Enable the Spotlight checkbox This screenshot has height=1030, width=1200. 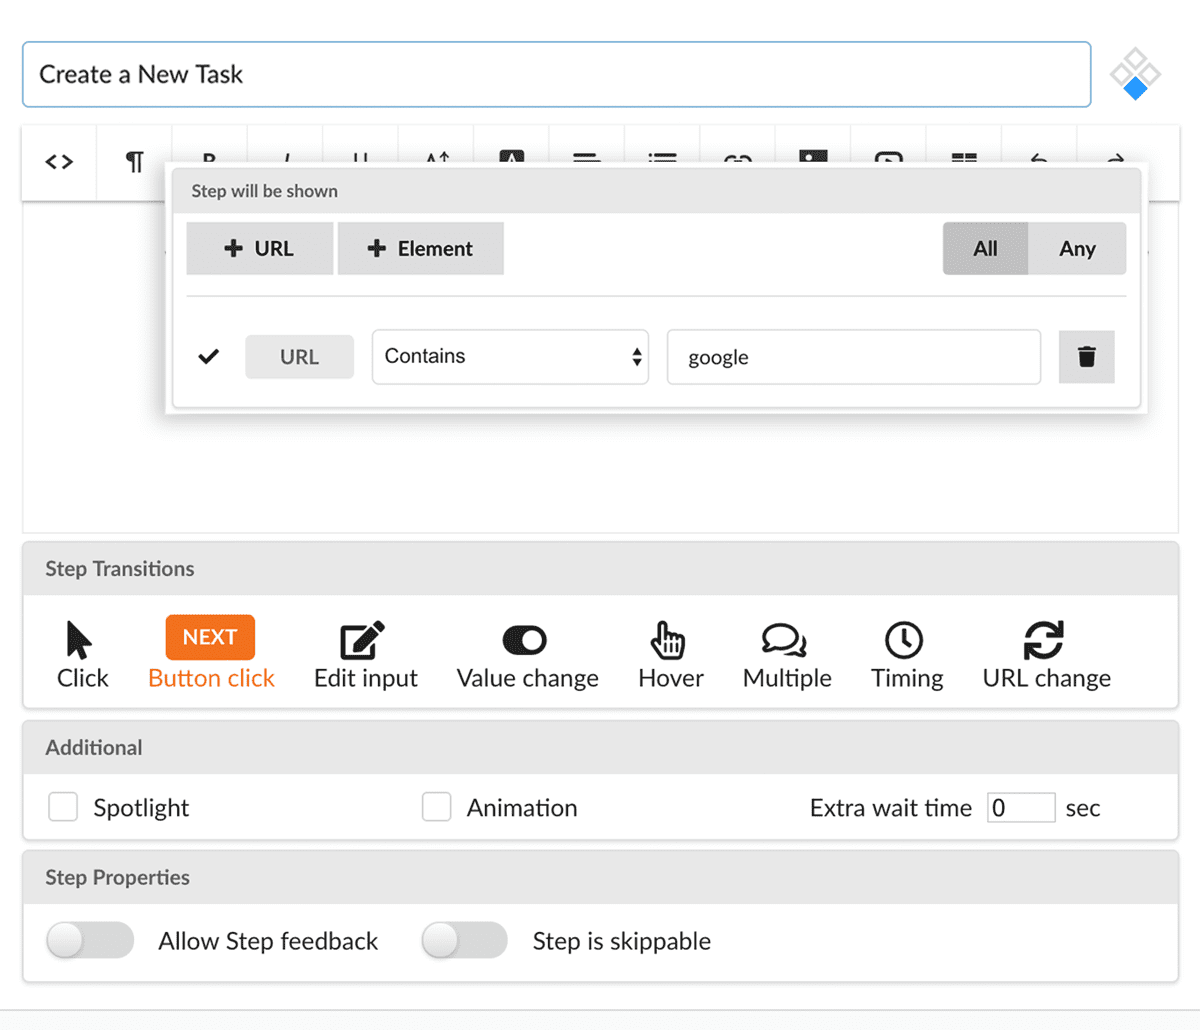tap(63, 807)
